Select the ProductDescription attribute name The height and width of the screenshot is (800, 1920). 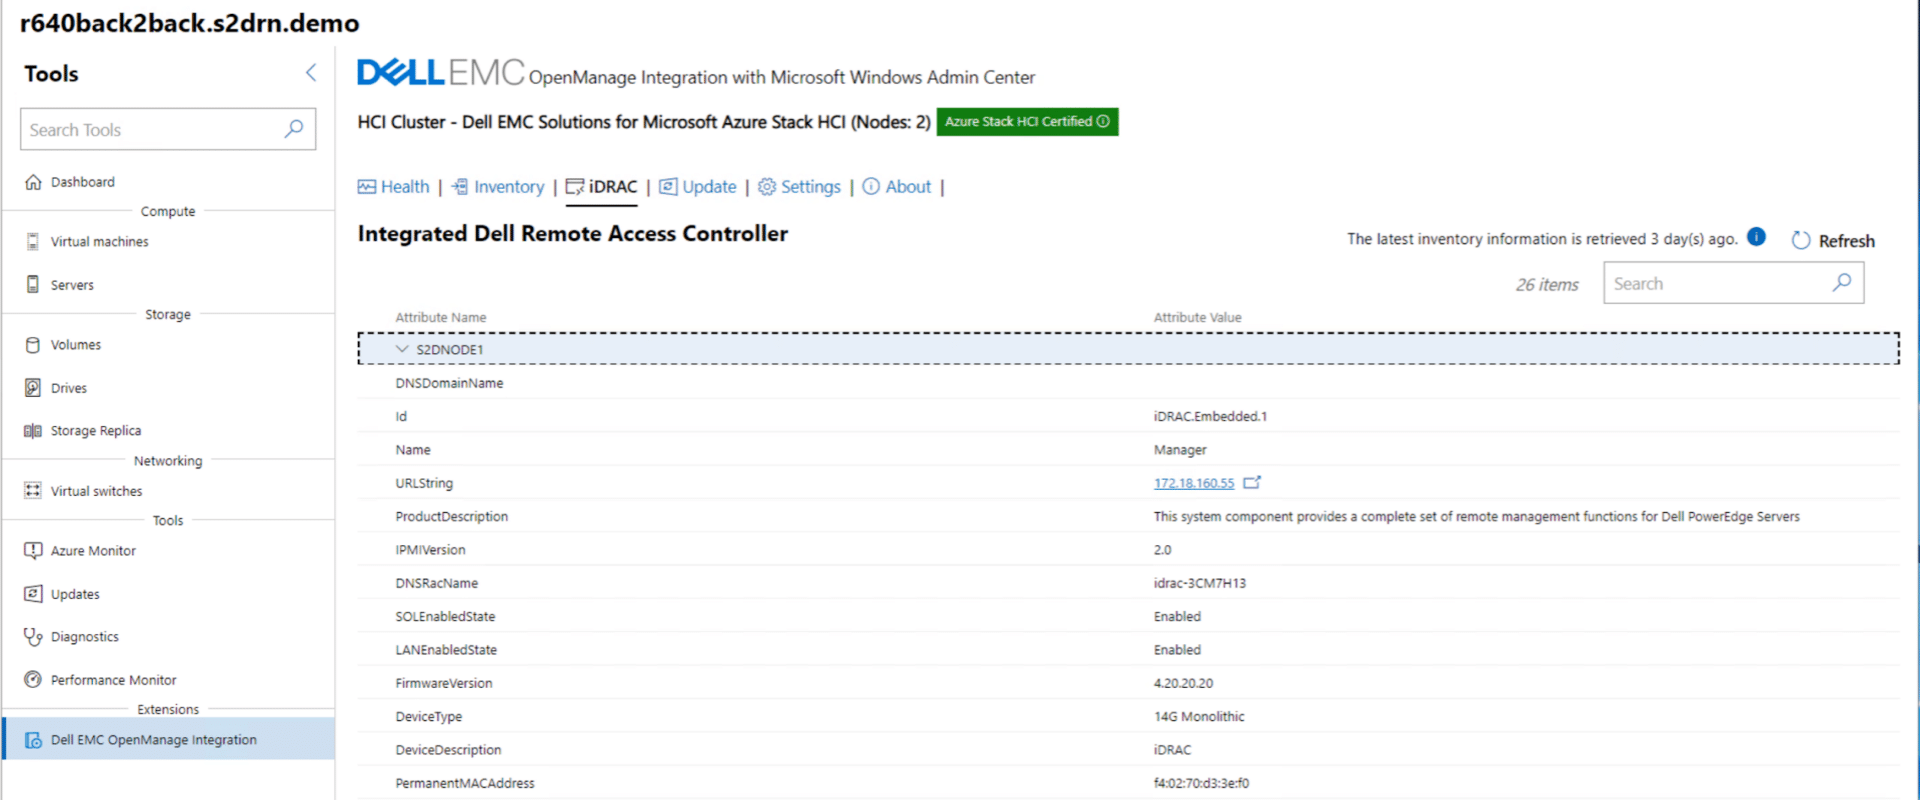[452, 517]
